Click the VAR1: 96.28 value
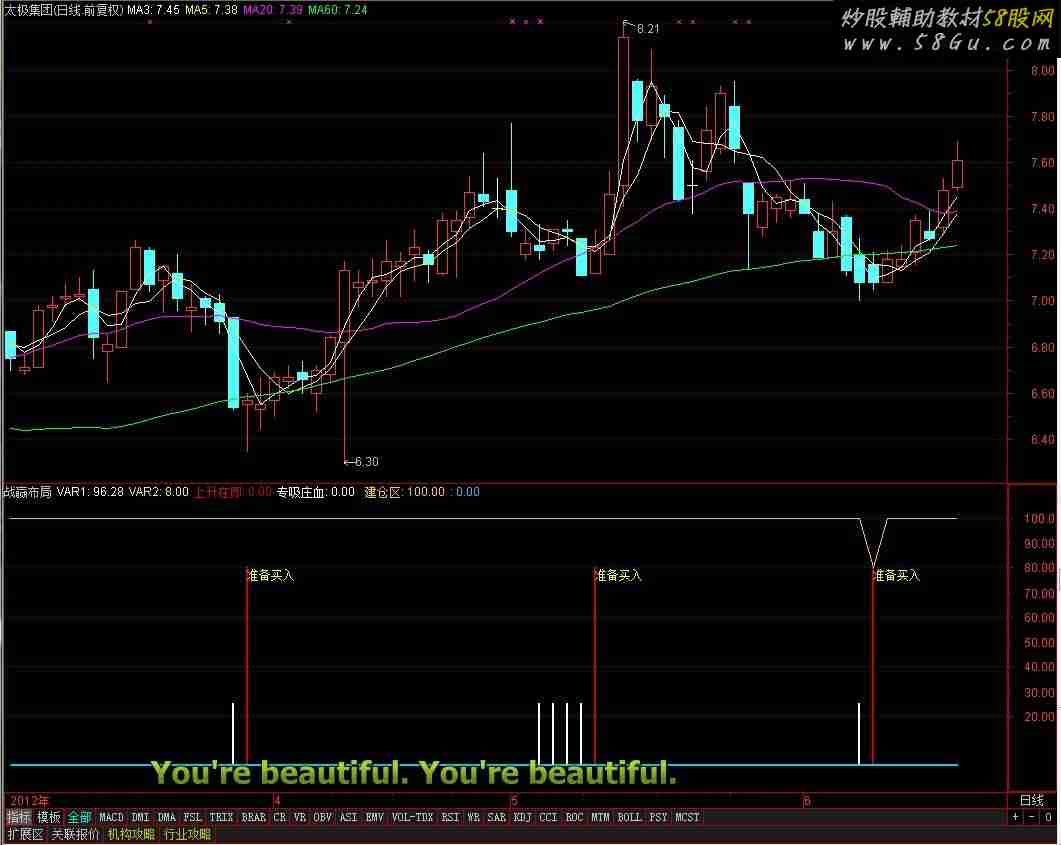1061x845 pixels. pyautogui.click(x=90, y=492)
